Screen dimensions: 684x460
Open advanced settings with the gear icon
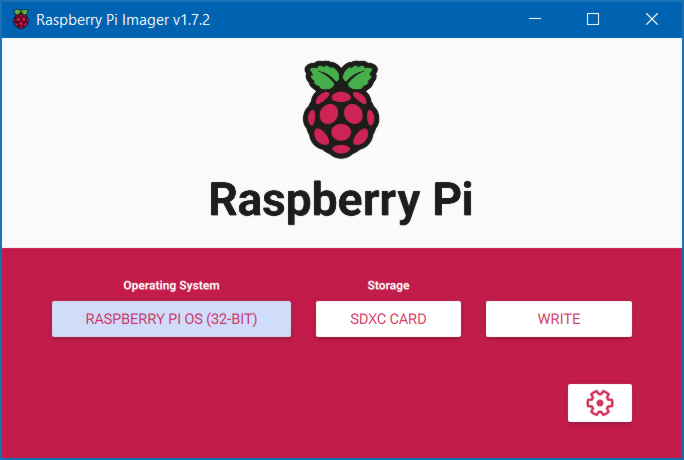pyautogui.click(x=599, y=402)
